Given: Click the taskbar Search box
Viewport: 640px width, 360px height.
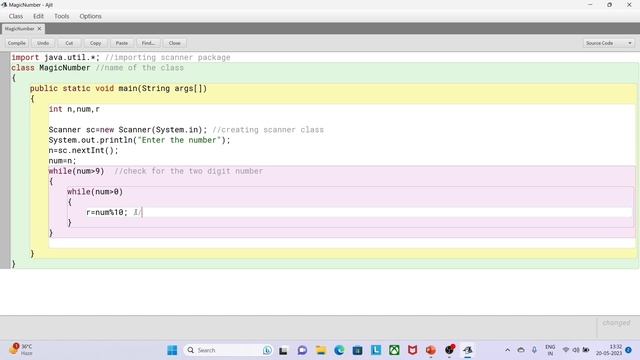Looking at the screenshot, I should [228, 350].
